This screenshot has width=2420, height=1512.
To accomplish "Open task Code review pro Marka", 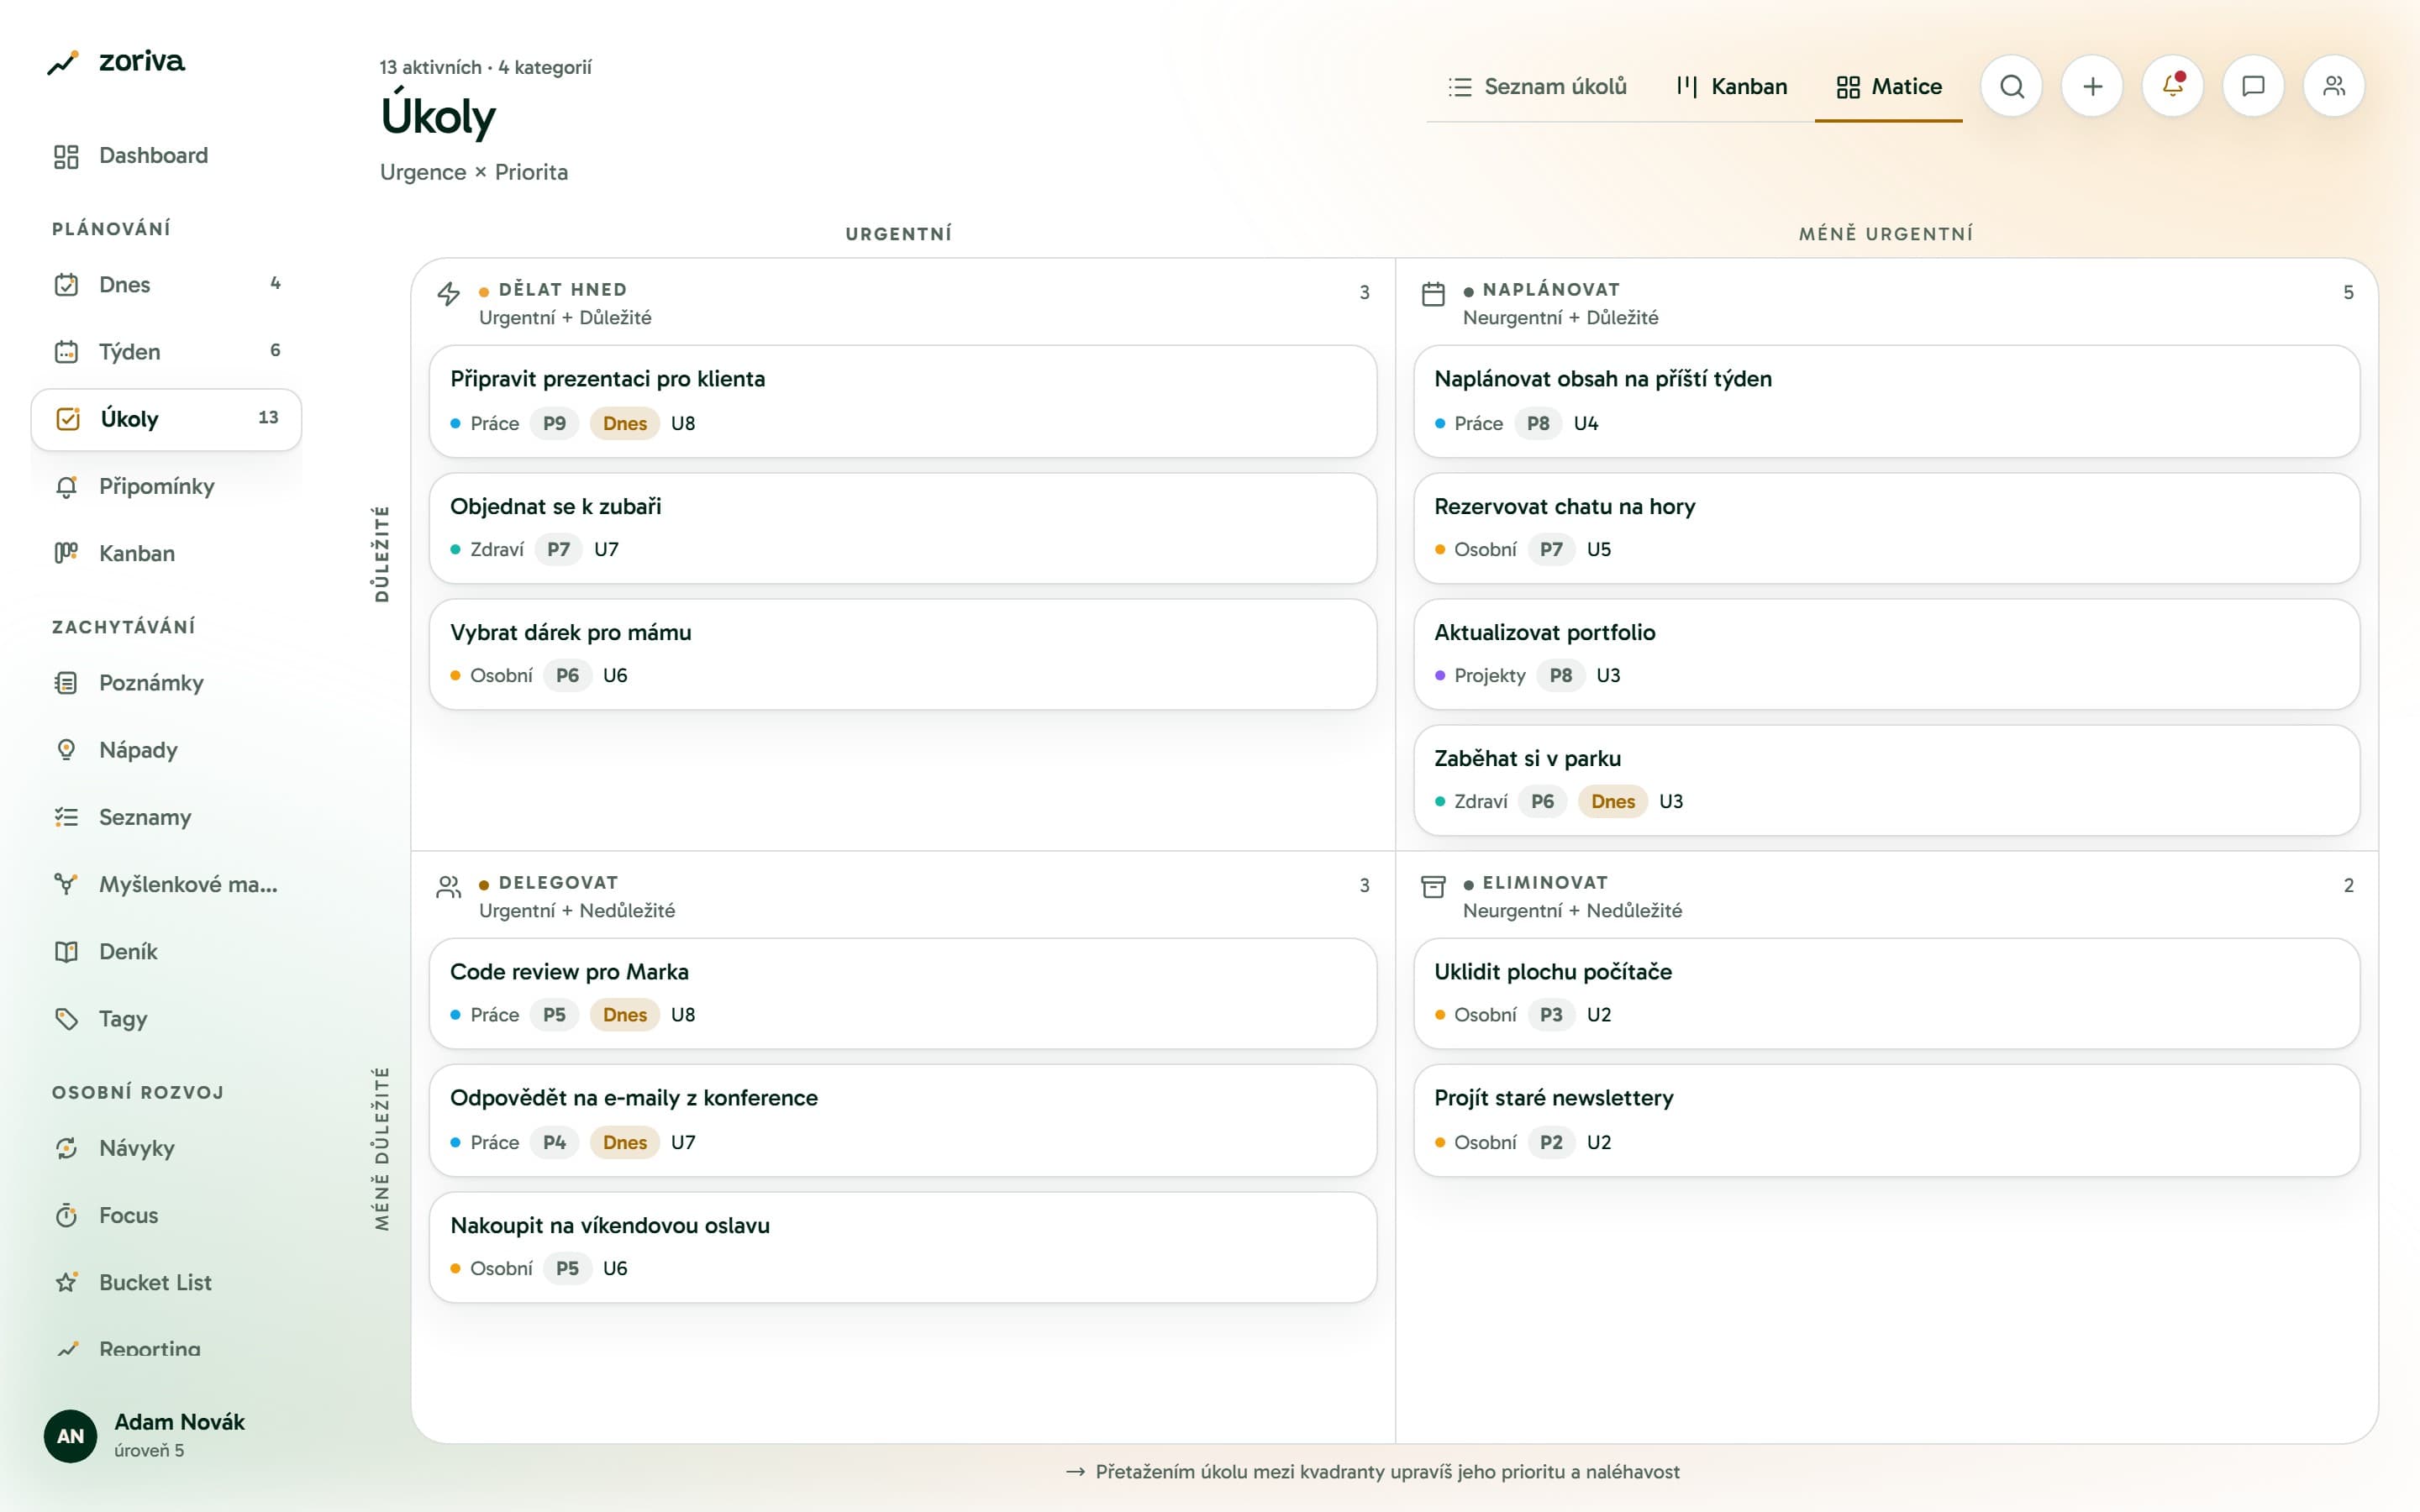I will coord(903,993).
